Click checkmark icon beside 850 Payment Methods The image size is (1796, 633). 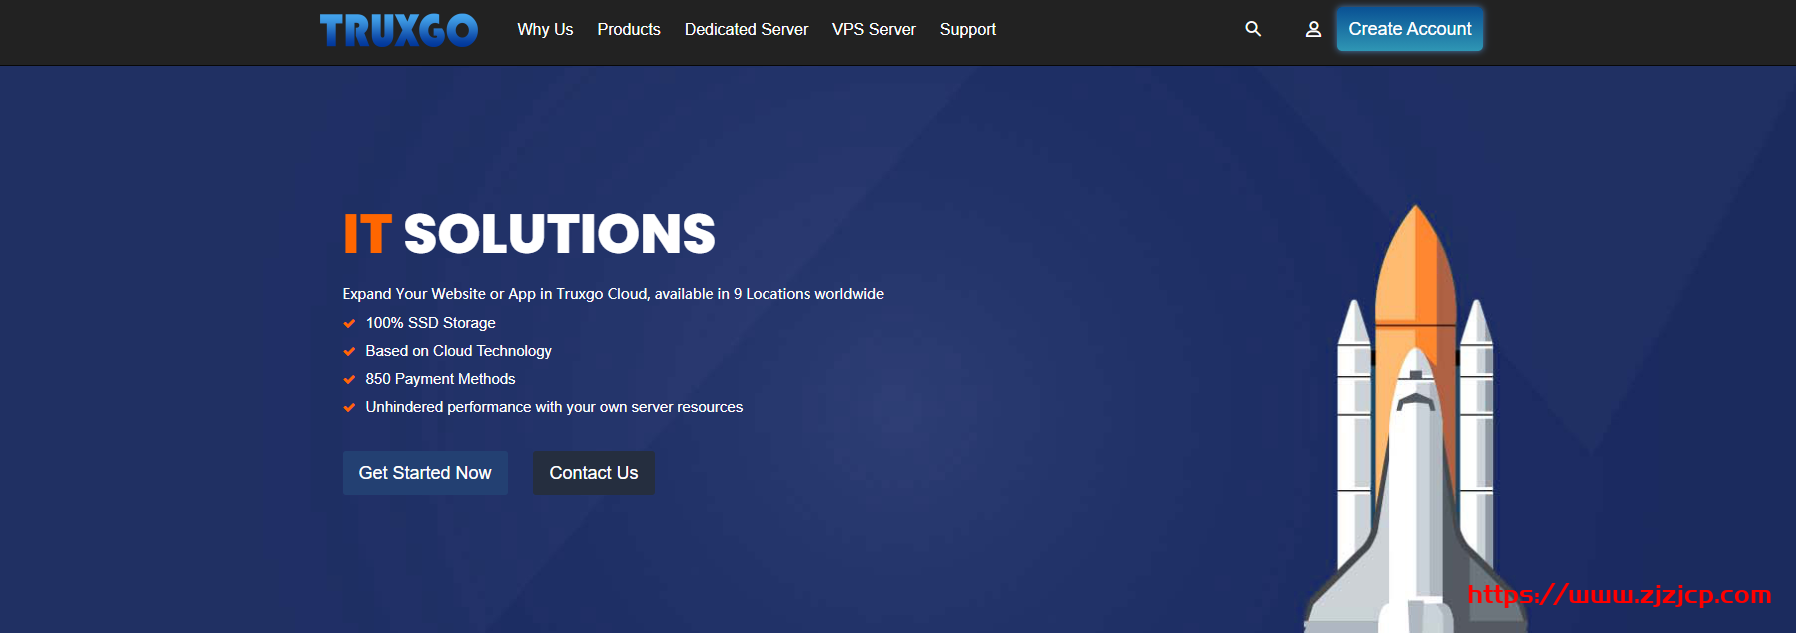pyautogui.click(x=349, y=379)
